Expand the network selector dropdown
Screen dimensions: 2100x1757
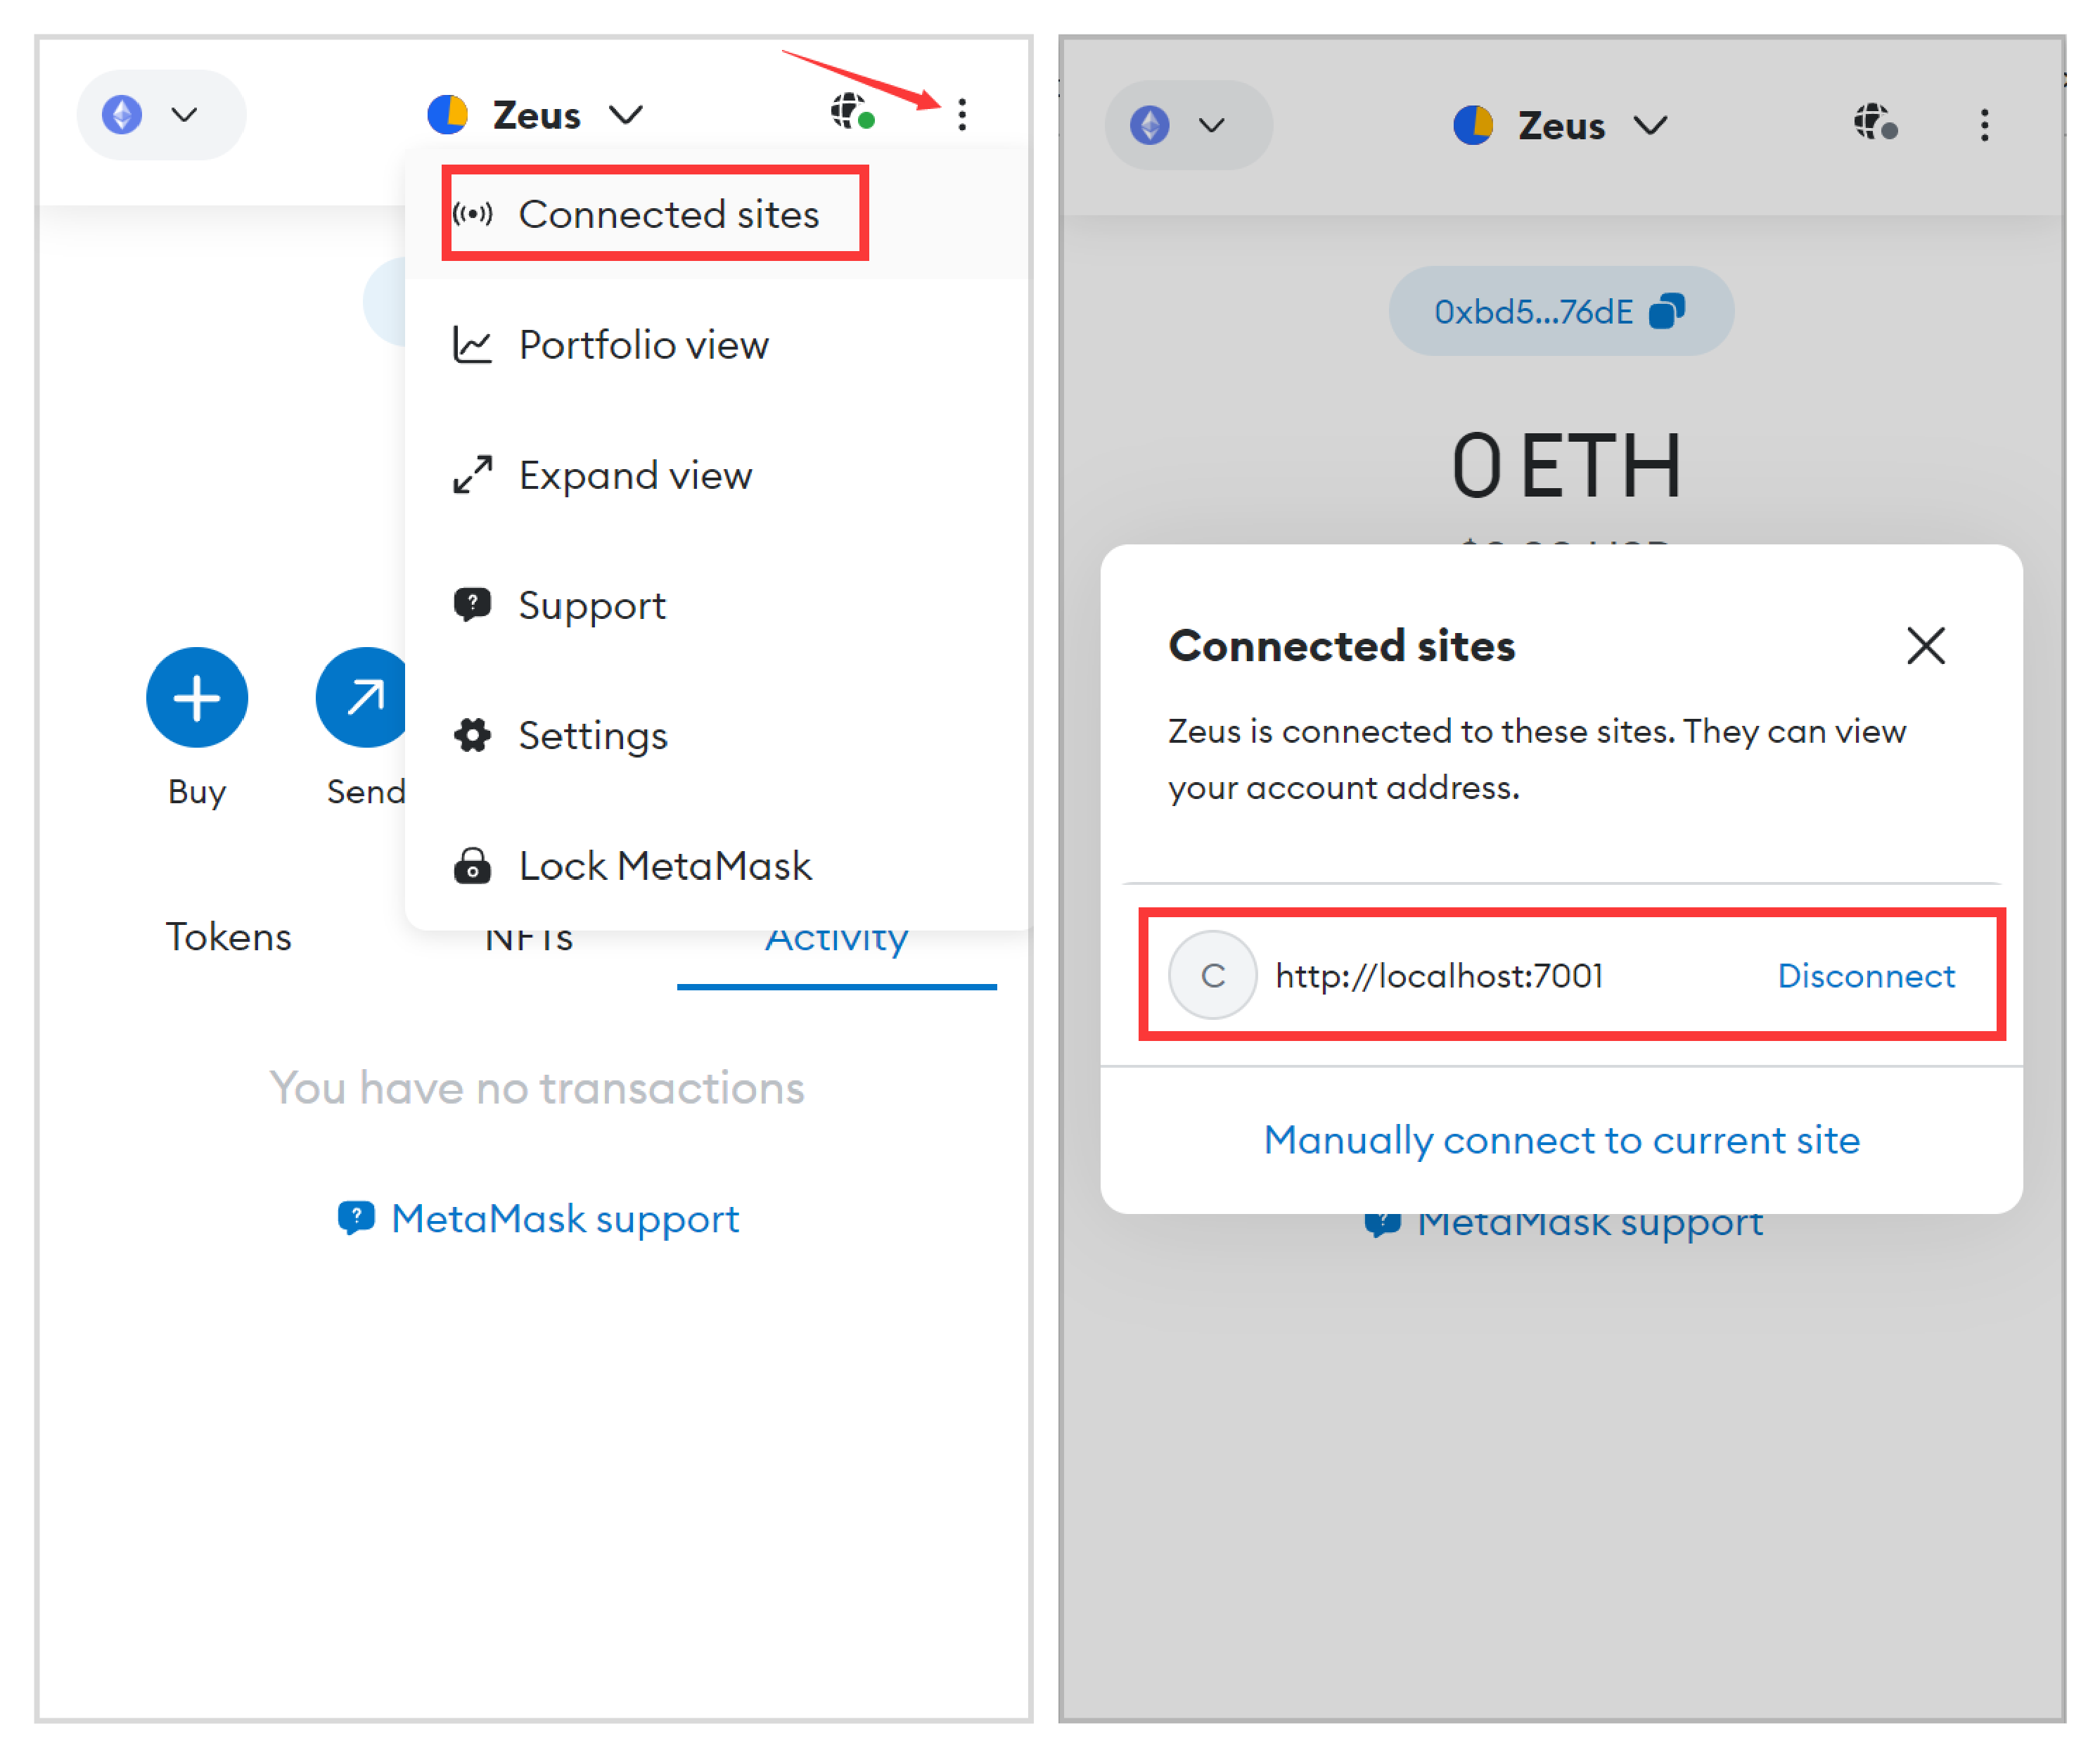(184, 115)
